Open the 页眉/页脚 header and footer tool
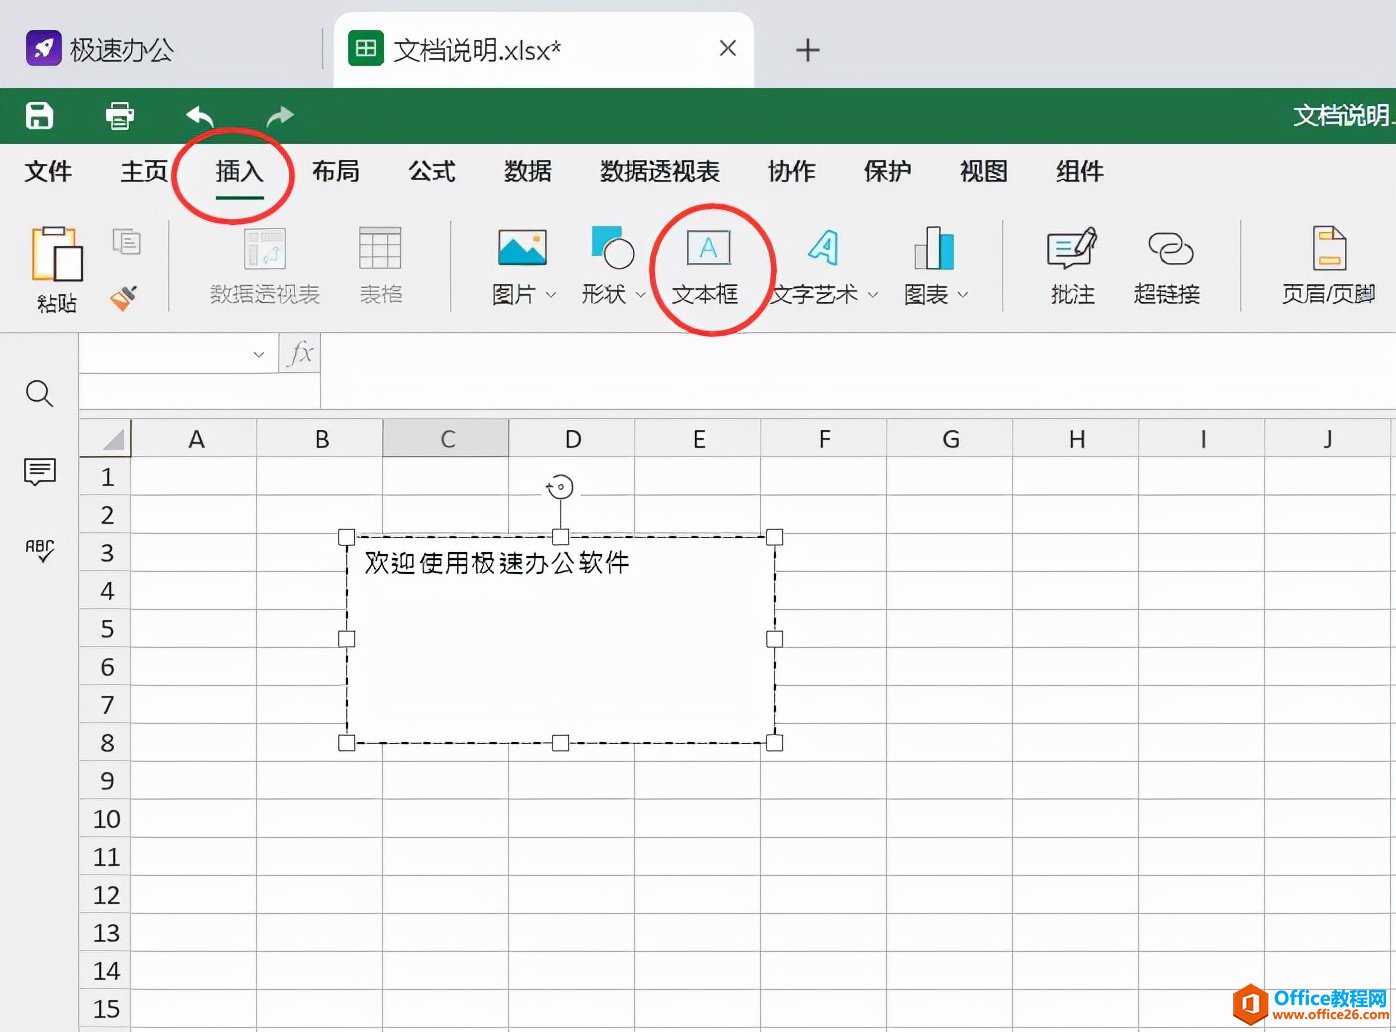This screenshot has width=1396, height=1032. 1328,265
